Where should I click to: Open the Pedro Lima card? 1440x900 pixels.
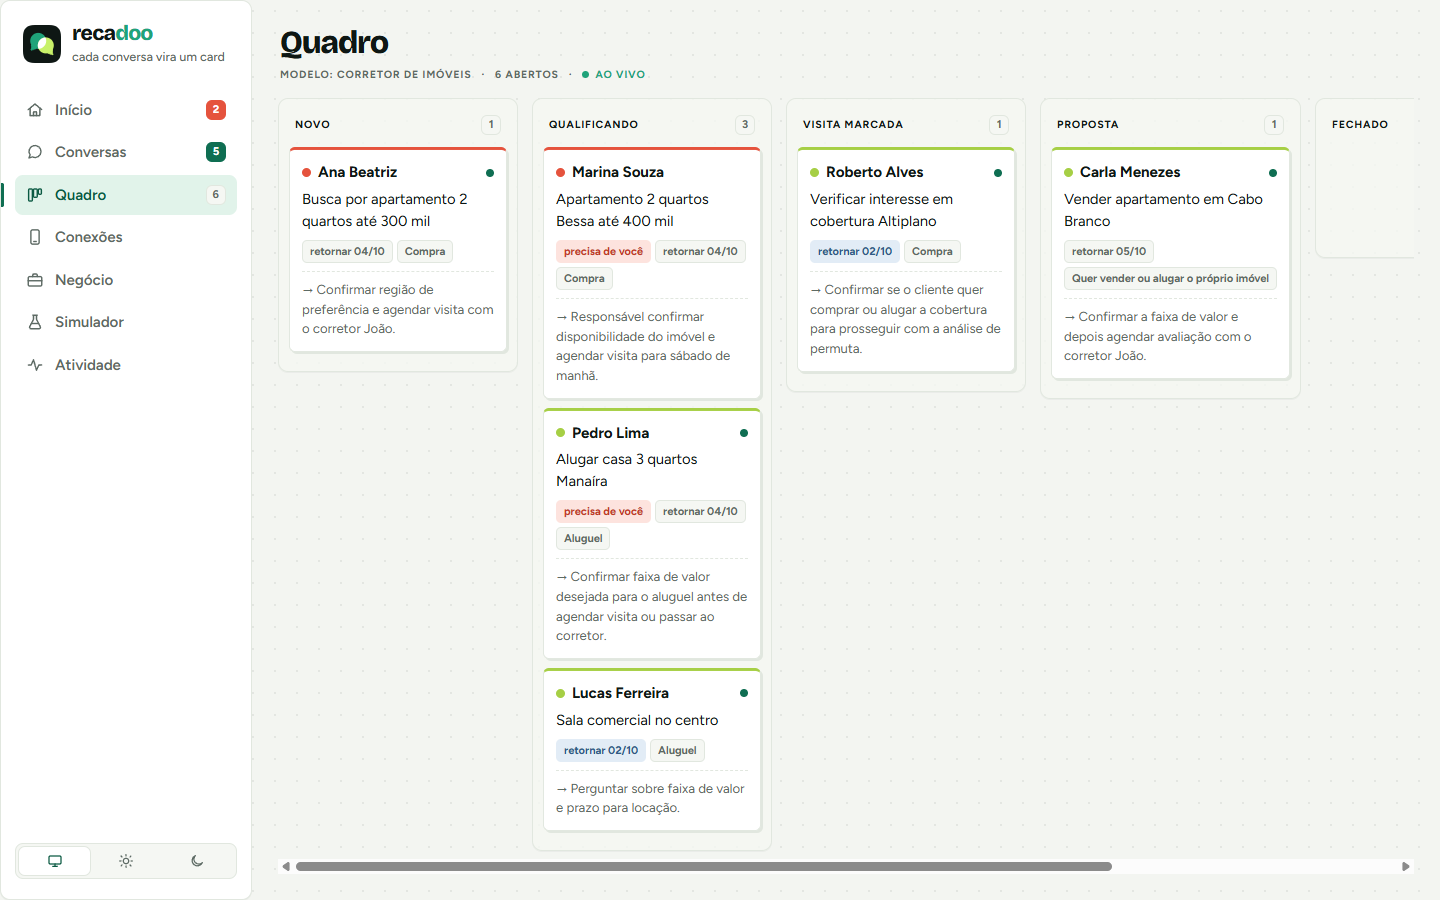click(x=652, y=533)
